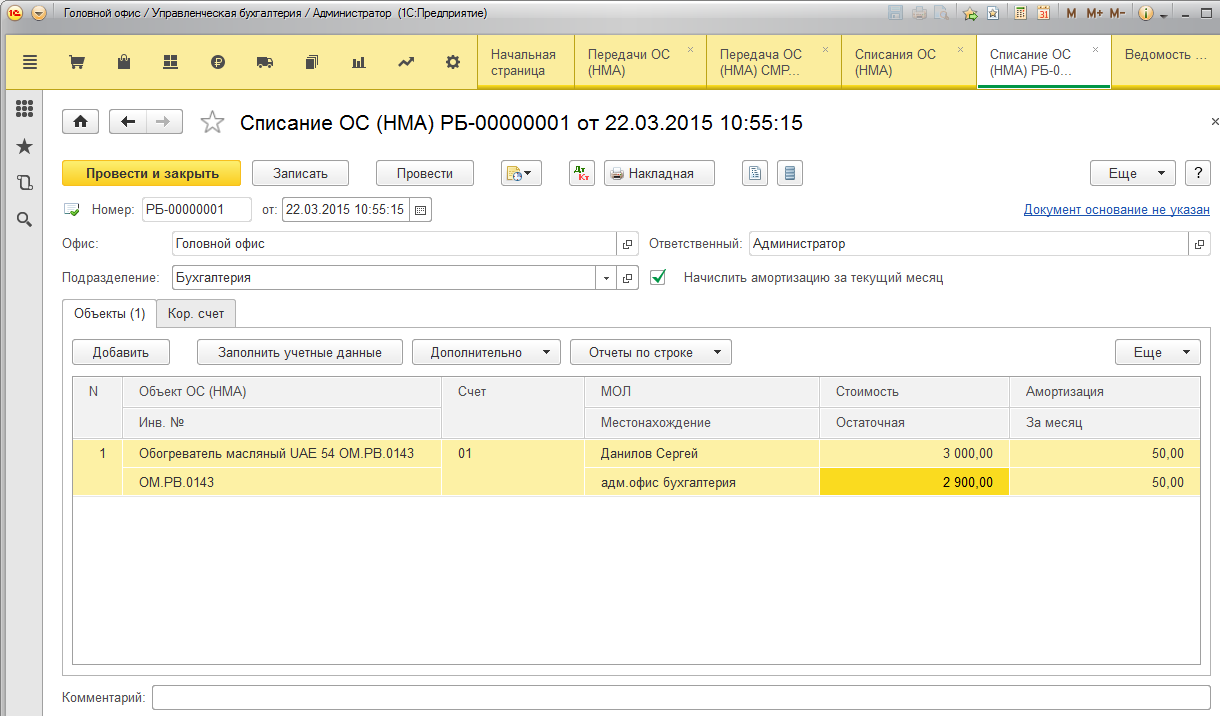Click Заполнить учетные данные button
Viewport: 1220px width, 716px height.
tap(300, 352)
